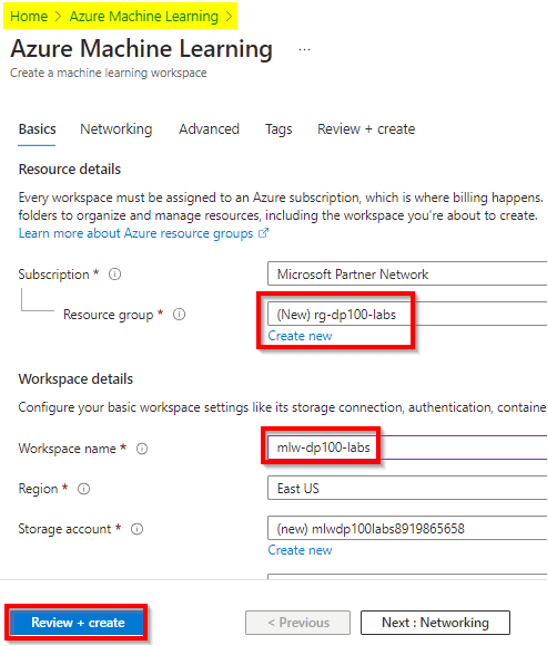Click the Workspace name field mlw-dp100-labs
The height and width of the screenshot is (646, 548).
click(x=407, y=447)
